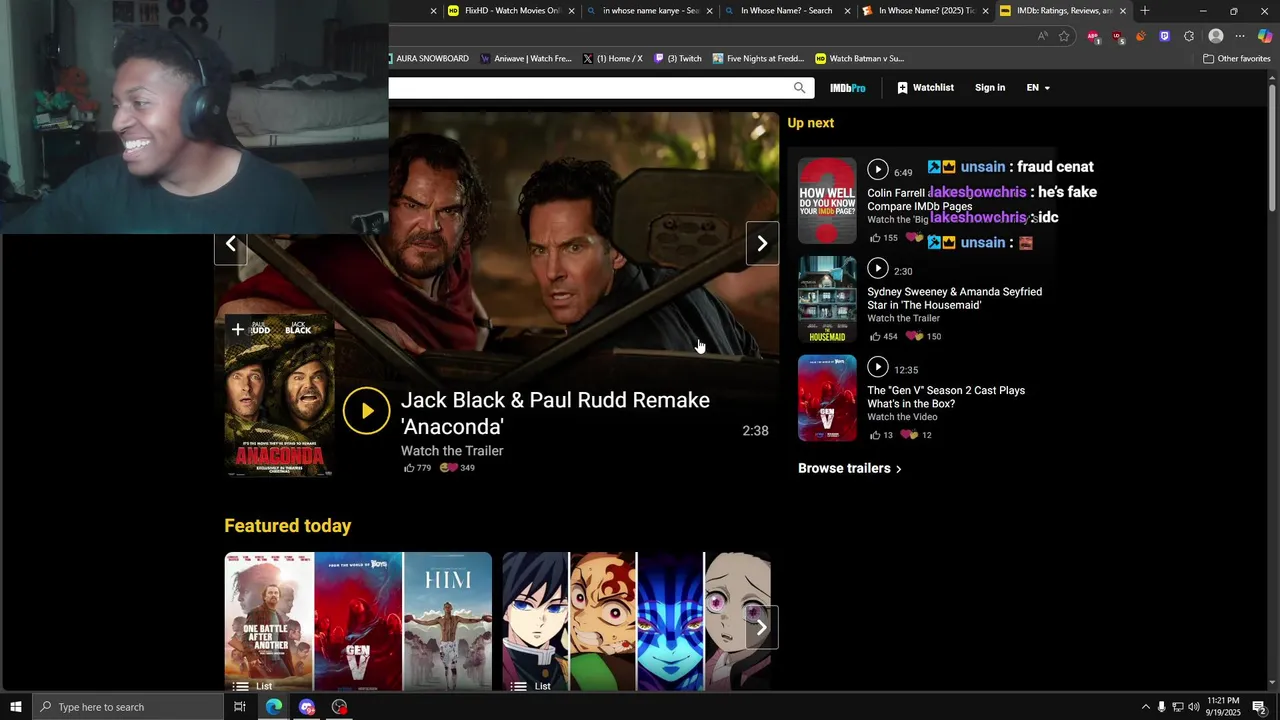This screenshot has width=1280, height=720.
Task: Show hidden system tray icons
Action: coord(1145,707)
